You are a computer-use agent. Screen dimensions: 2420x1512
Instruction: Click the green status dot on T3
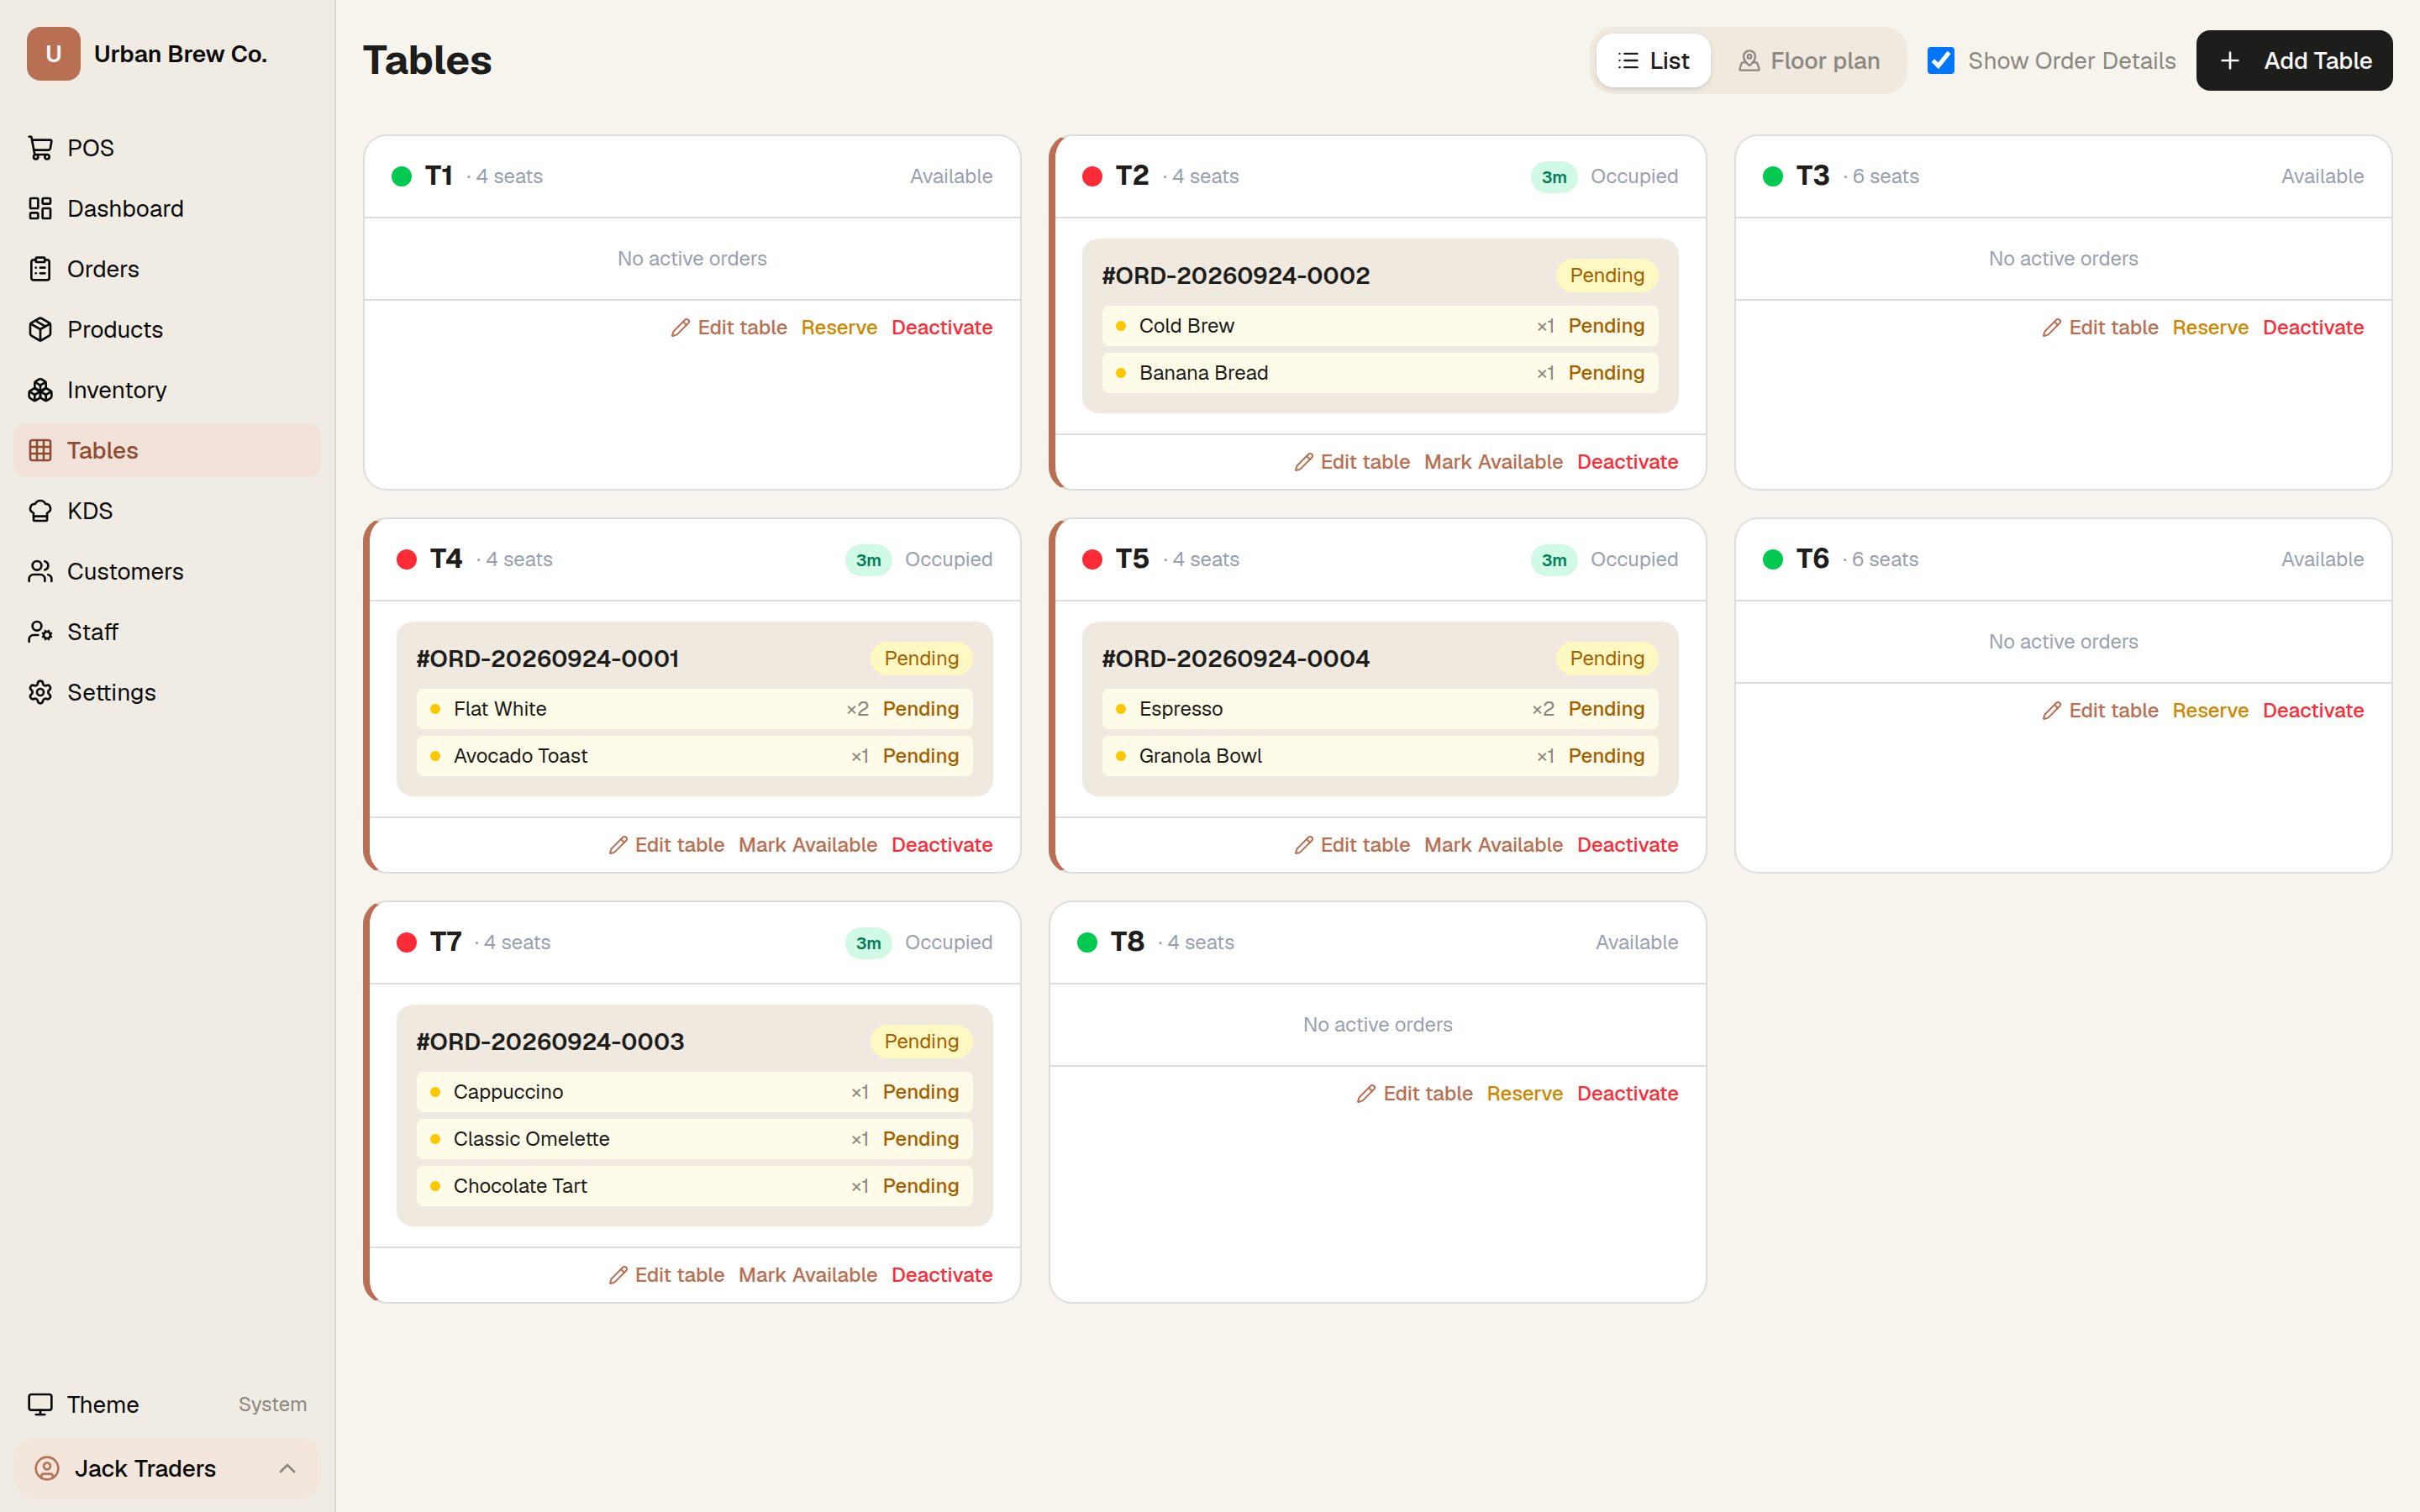click(1773, 177)
